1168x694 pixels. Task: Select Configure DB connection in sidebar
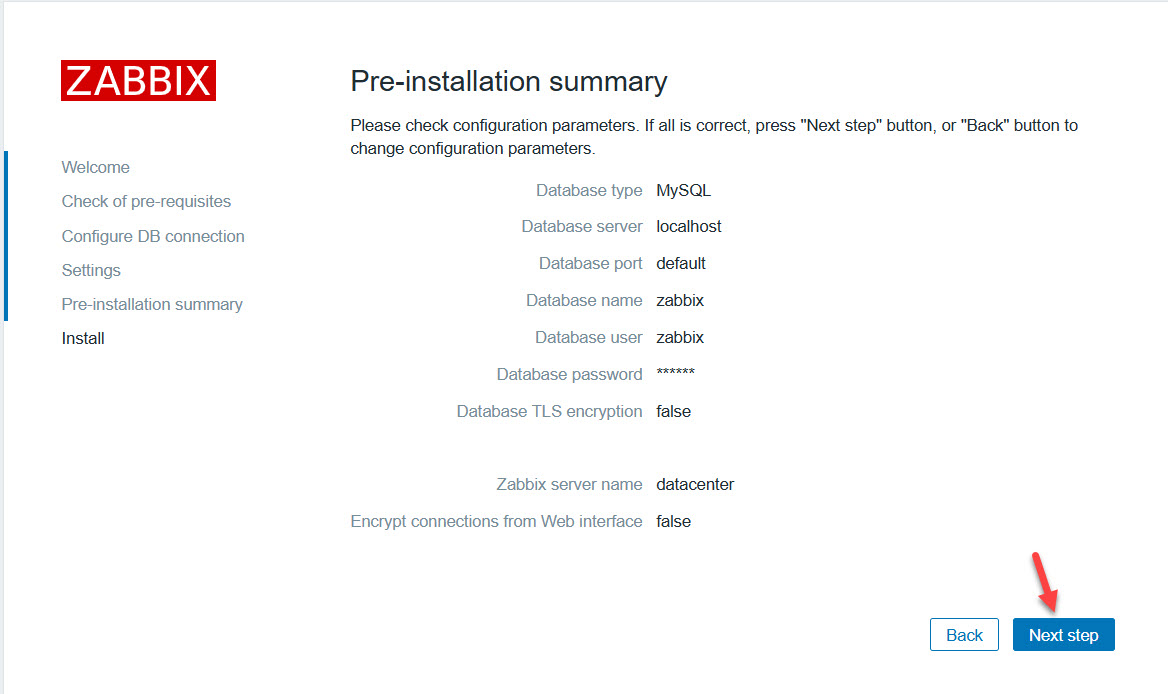pyautogui.click(x=153, y=236)
